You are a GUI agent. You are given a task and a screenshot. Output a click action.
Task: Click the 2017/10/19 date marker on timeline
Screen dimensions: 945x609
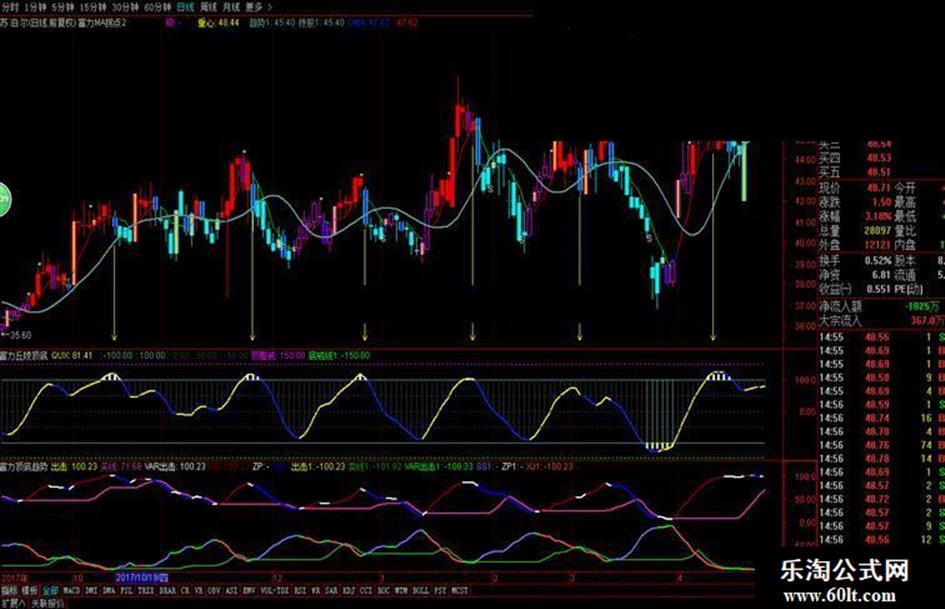[141, 577]
